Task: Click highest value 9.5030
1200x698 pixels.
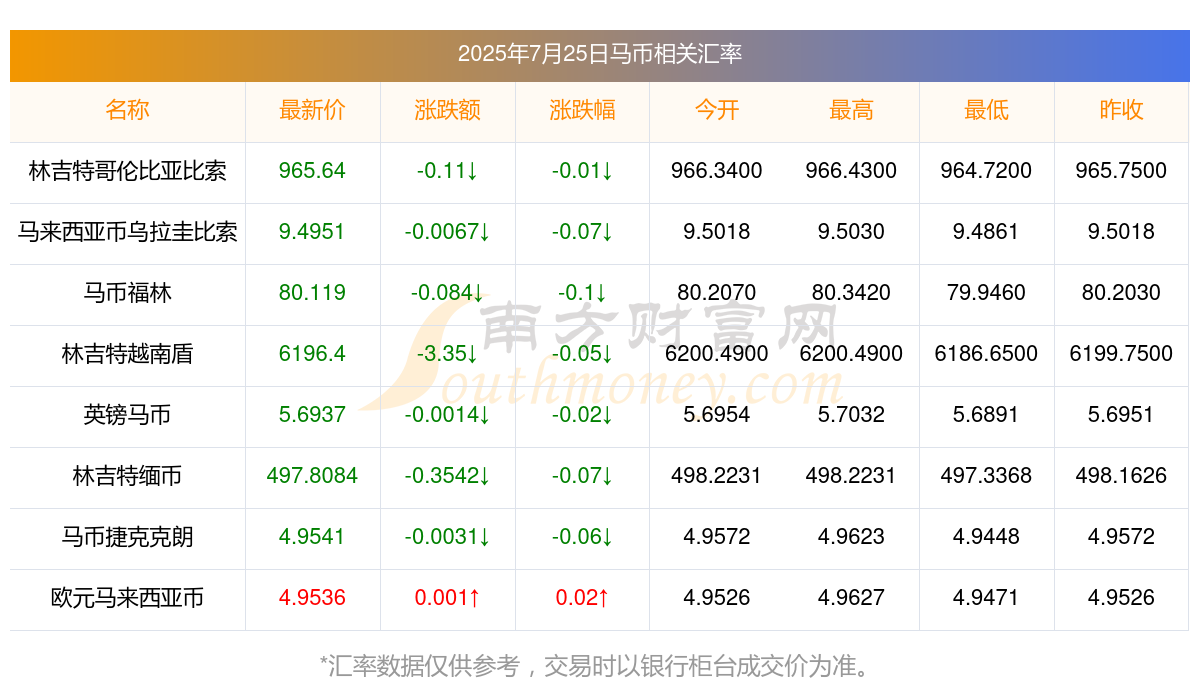Action: (x=851, y=232)
